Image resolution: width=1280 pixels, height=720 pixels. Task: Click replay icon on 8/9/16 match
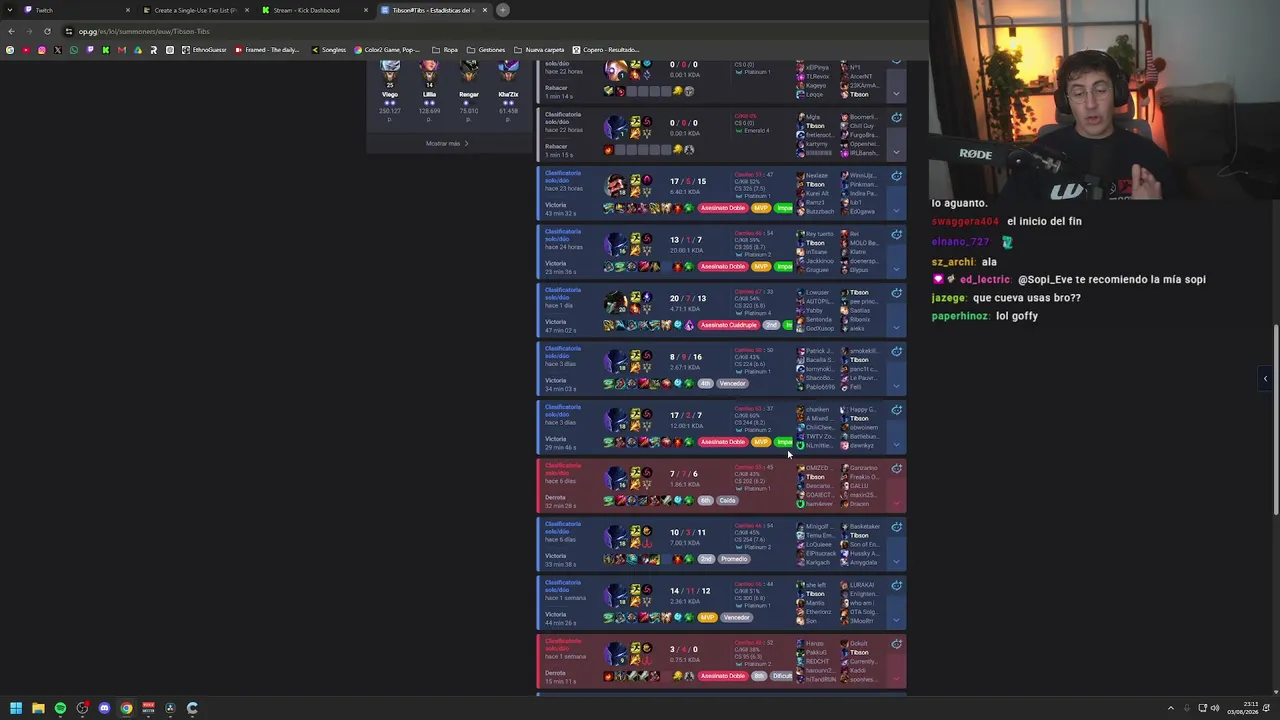pyautogui.click(x=897, y=351)
